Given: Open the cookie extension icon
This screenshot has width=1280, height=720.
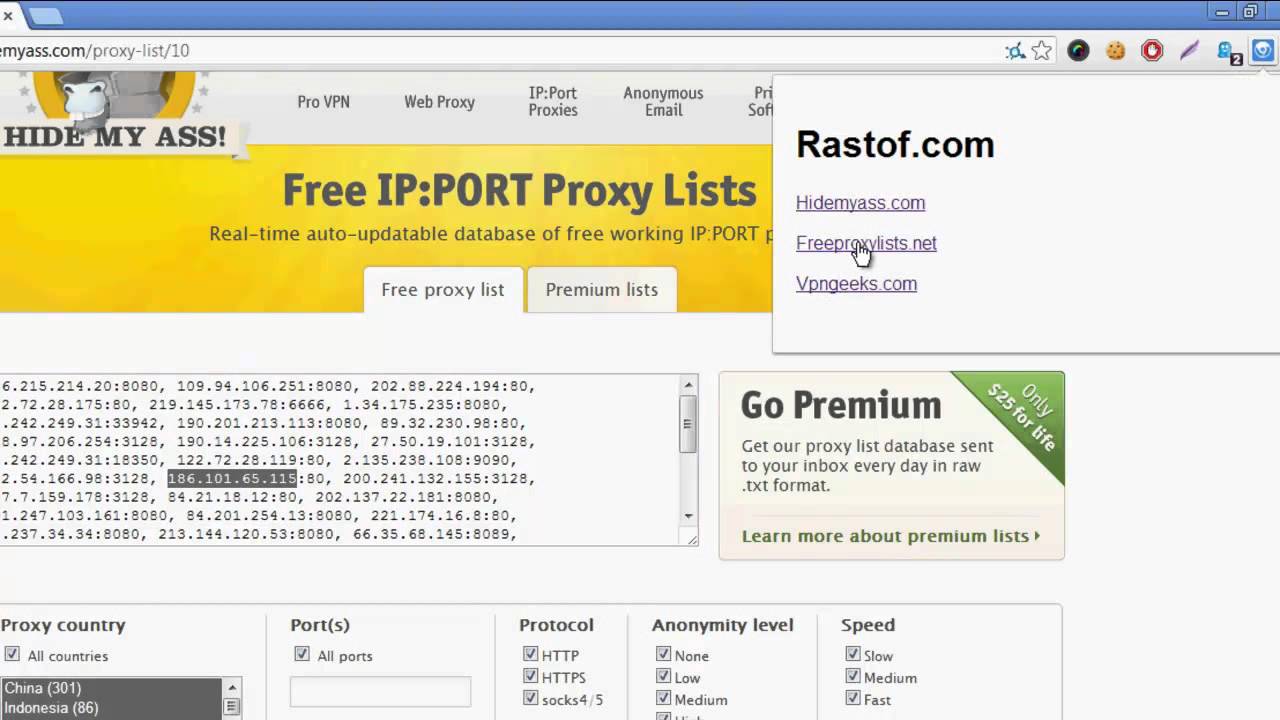Looking at the screenshot, I should 1116,51.
